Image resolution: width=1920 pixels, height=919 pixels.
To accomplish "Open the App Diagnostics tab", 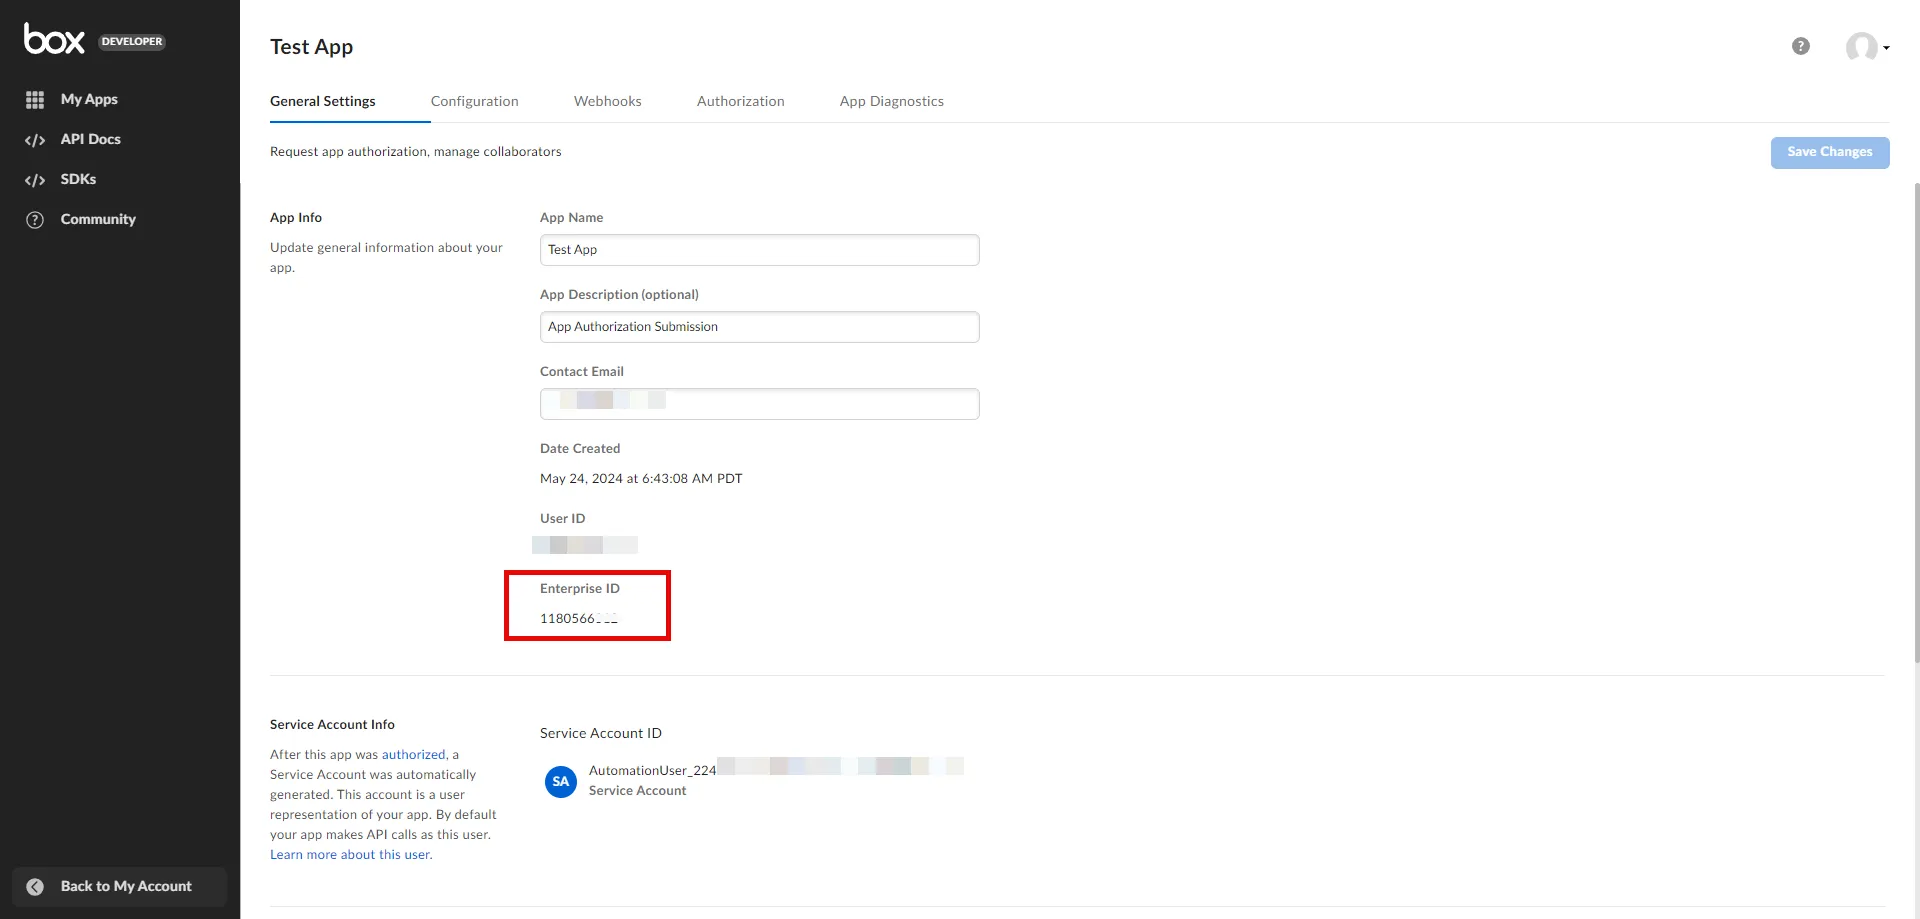I will 891,101.
